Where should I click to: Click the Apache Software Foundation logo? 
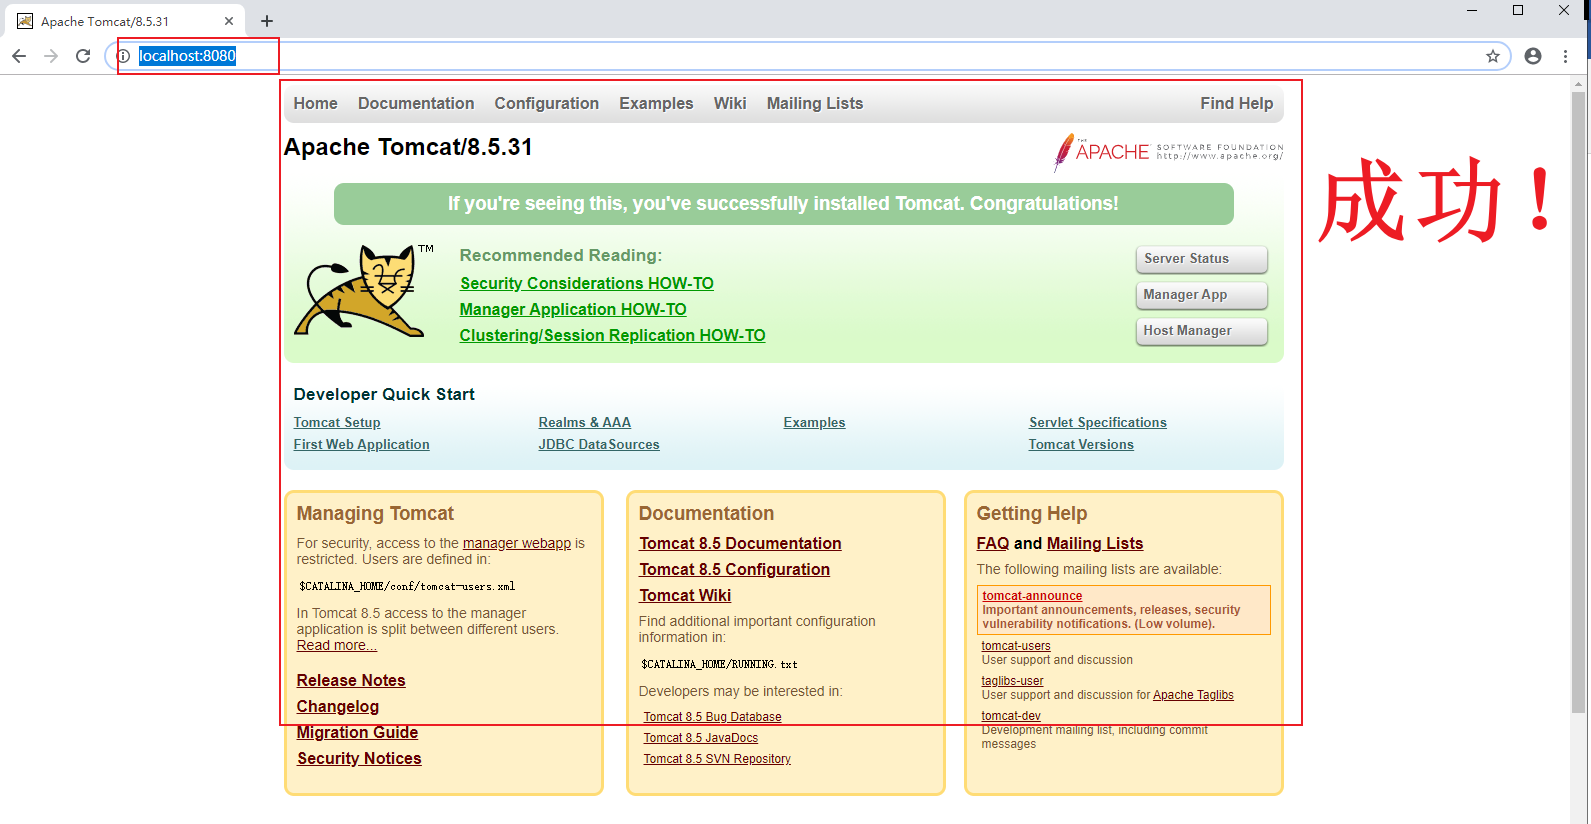click(1168, 152)
